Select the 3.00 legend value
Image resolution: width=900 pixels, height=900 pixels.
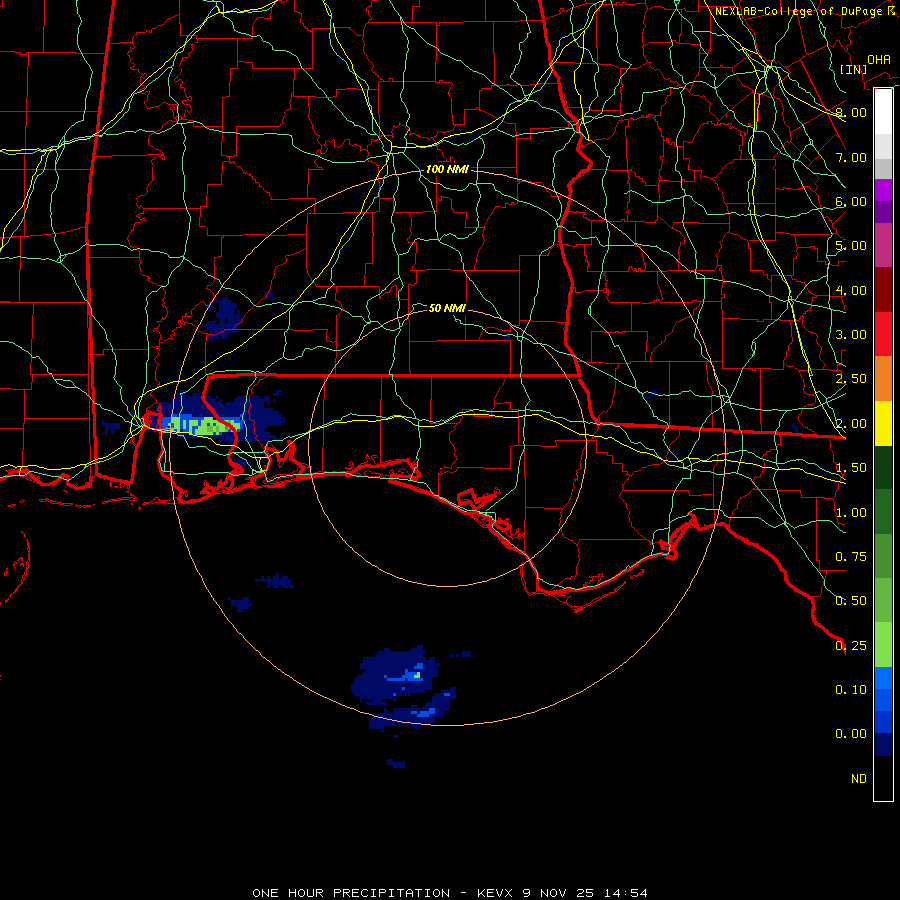(851, 334)
